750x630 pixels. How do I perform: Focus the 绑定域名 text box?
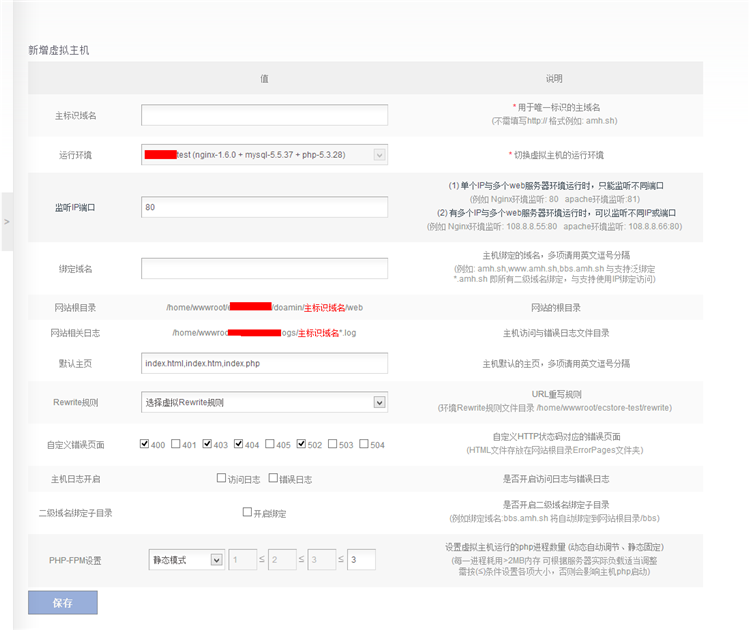(x=264, y=269)
